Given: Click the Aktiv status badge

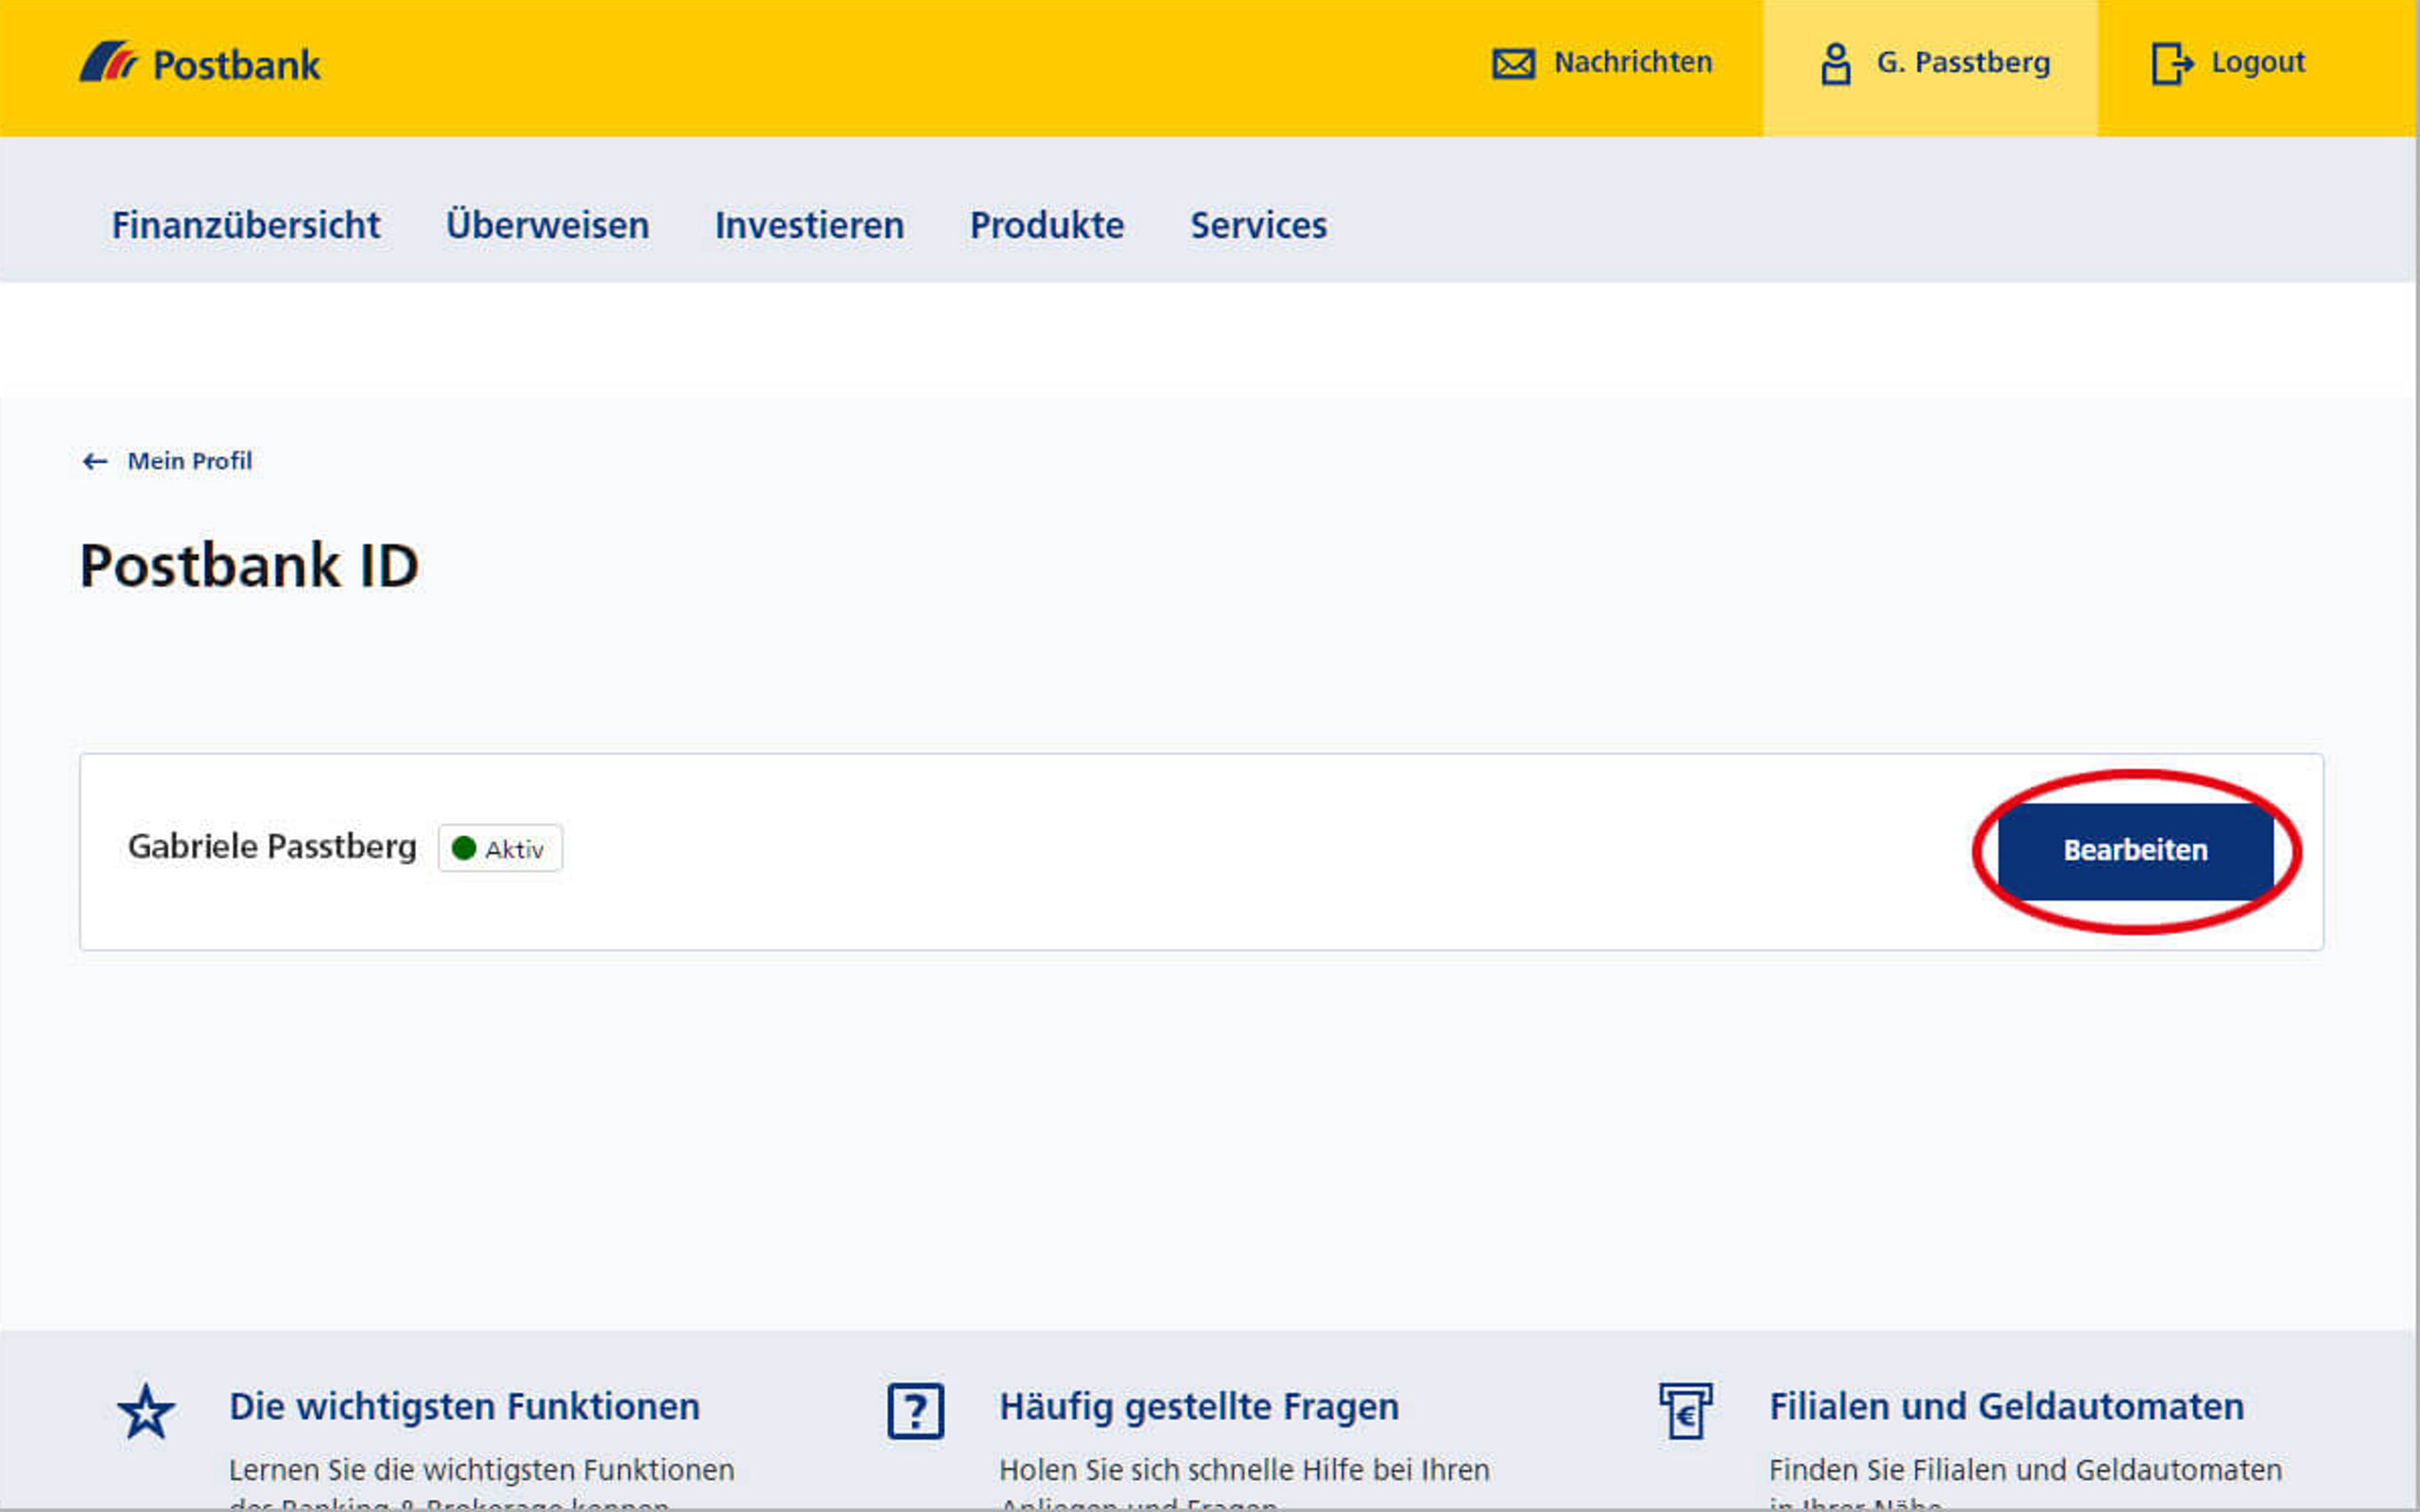Looking at the screenshot, I should tap(500, 849).
